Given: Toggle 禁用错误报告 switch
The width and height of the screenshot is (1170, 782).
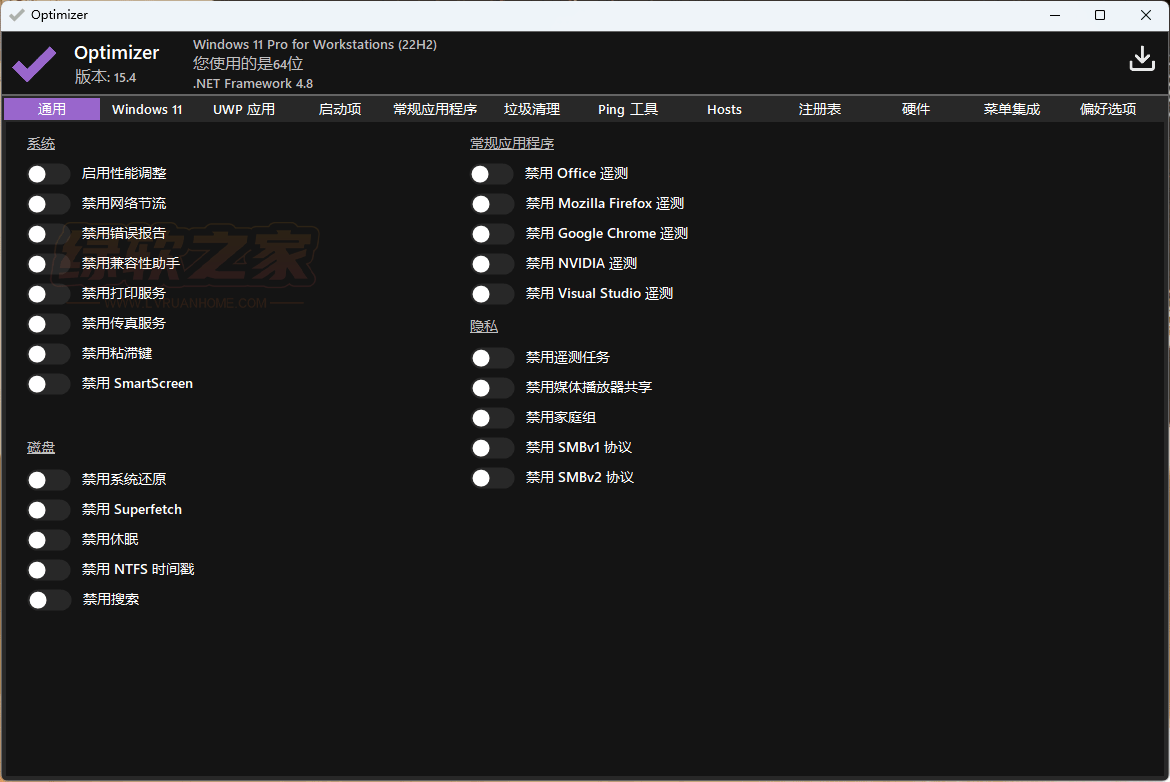Looking at the screenshot, I should coord(49,234).
